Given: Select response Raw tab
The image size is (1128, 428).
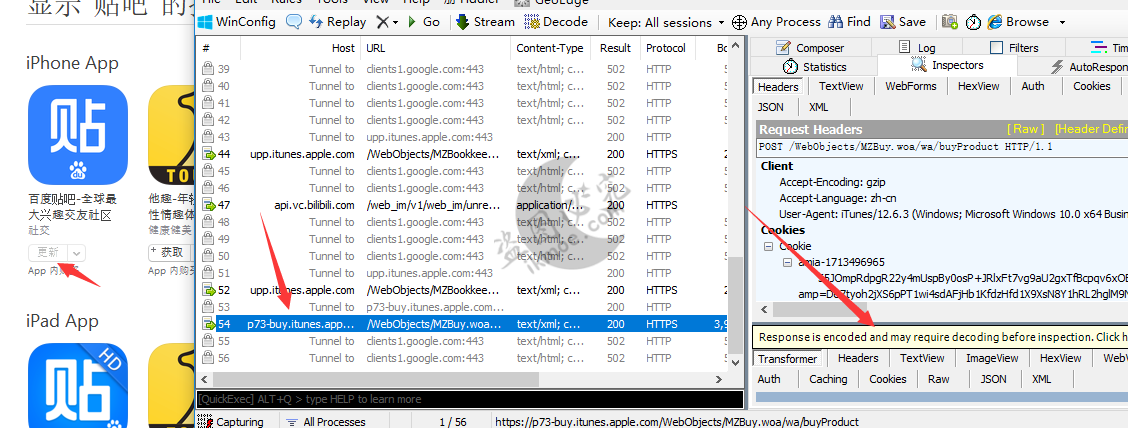Looking at the screenshot, I should [x=938, y=379].
